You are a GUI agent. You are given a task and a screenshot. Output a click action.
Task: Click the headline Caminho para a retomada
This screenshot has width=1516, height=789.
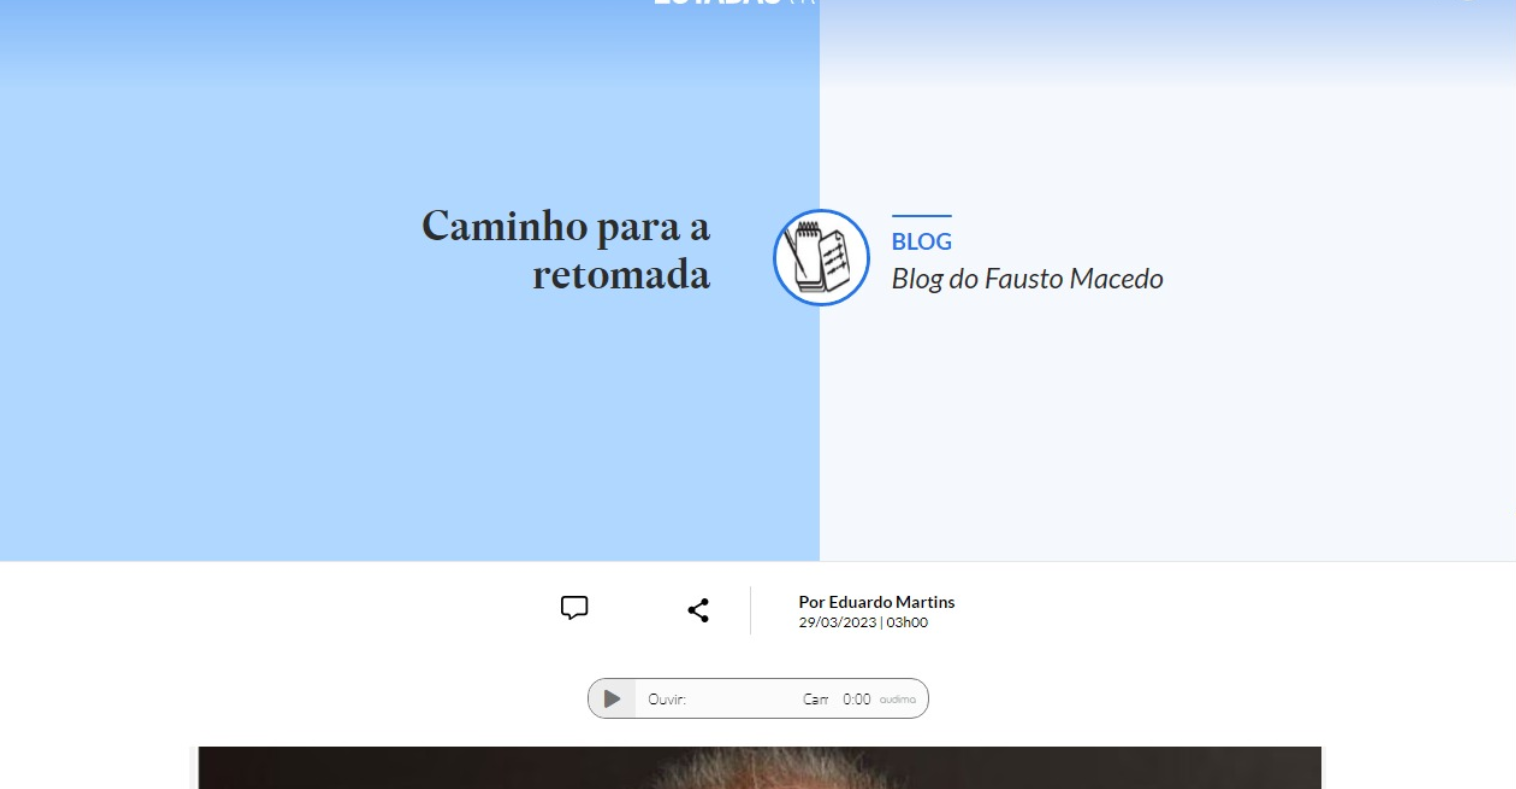point(566,250)
